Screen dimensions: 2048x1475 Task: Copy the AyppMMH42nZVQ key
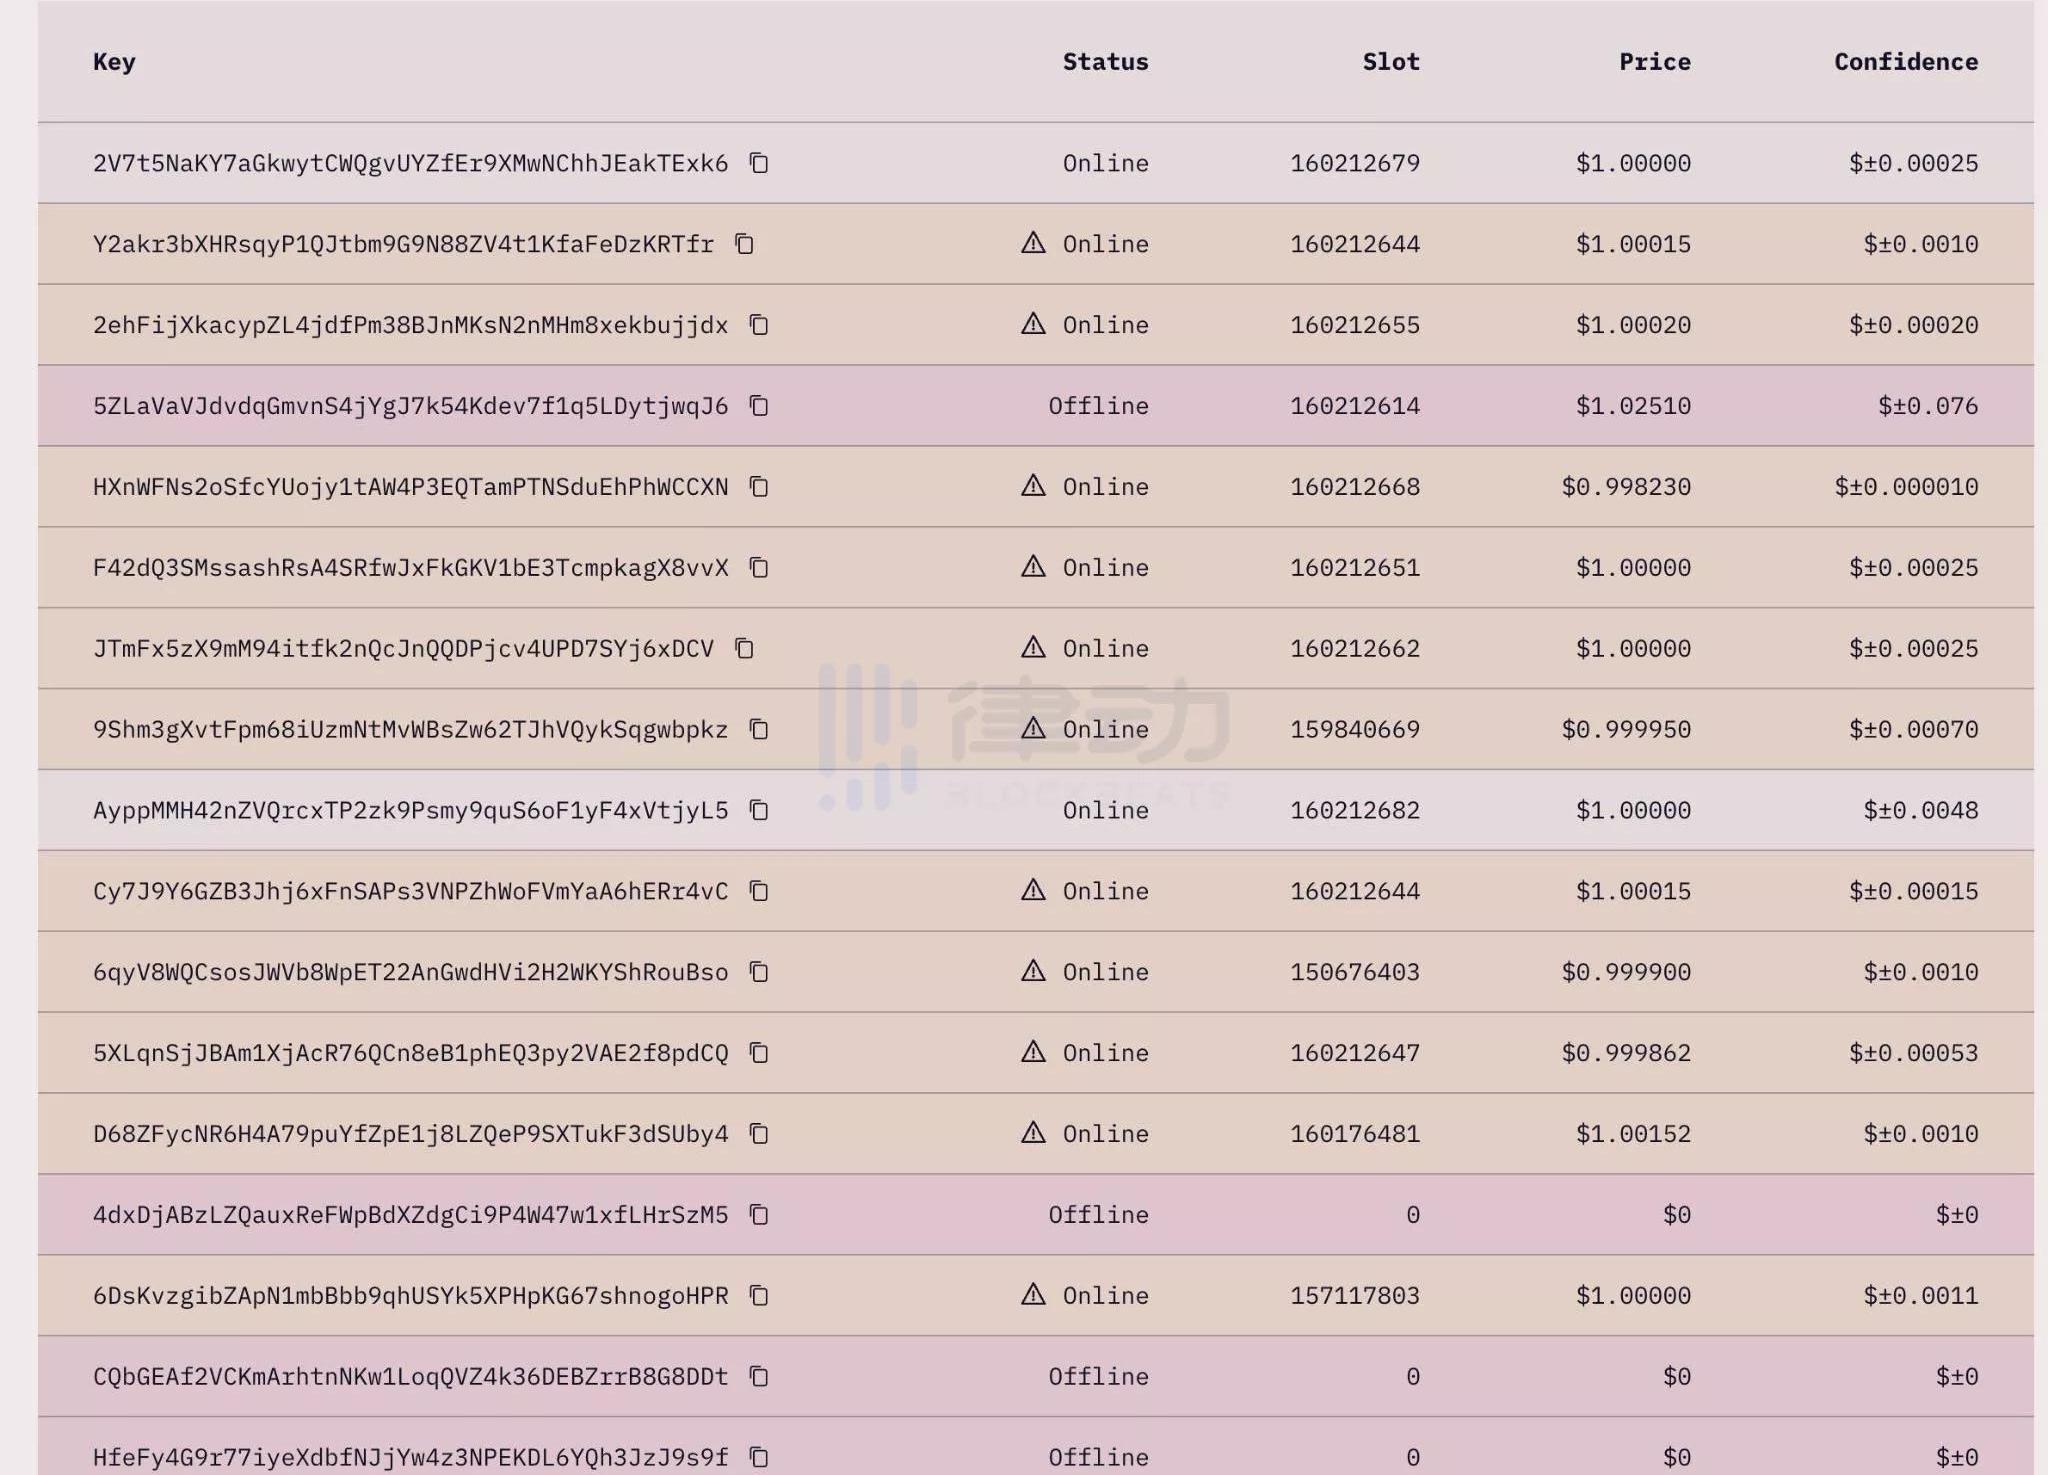coord(759,810)
